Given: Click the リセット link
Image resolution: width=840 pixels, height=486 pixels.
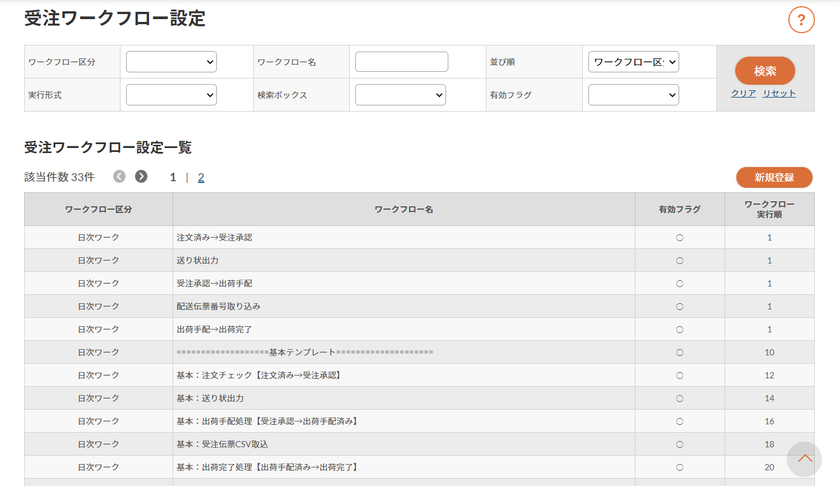Looking at the screenshot, I should coord(779,93).
